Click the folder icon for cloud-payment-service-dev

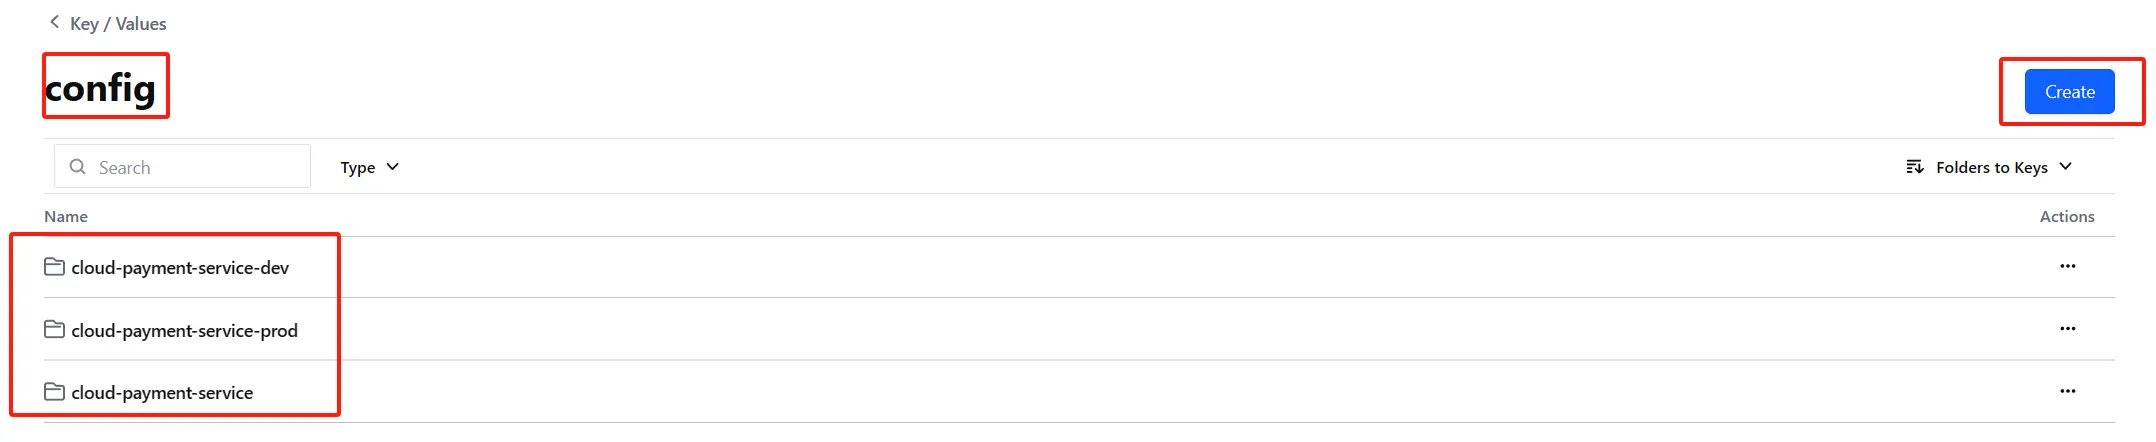(x=55, y=267)
